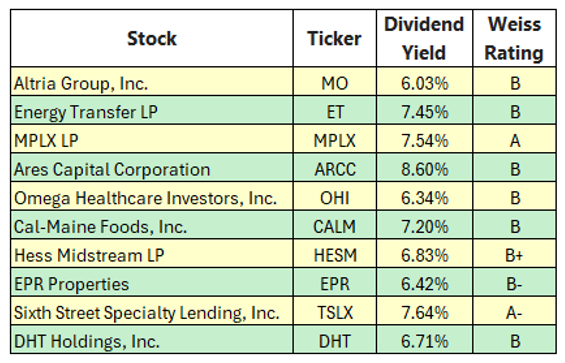Select the Altria Group, Inc. cell
The height and width of the screenshot is (363, 565).
click(152, 81)
